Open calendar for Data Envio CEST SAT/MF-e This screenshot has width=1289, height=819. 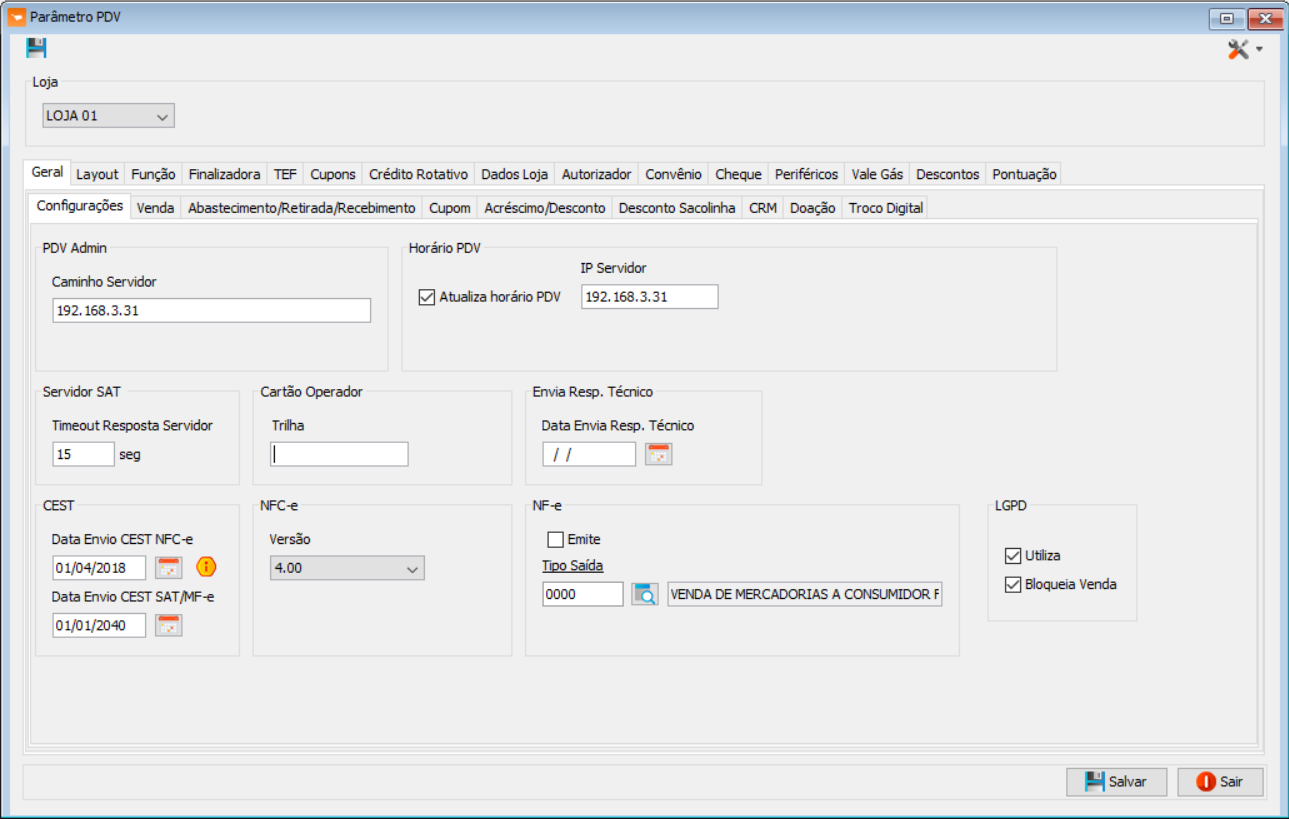pos(169,625)
